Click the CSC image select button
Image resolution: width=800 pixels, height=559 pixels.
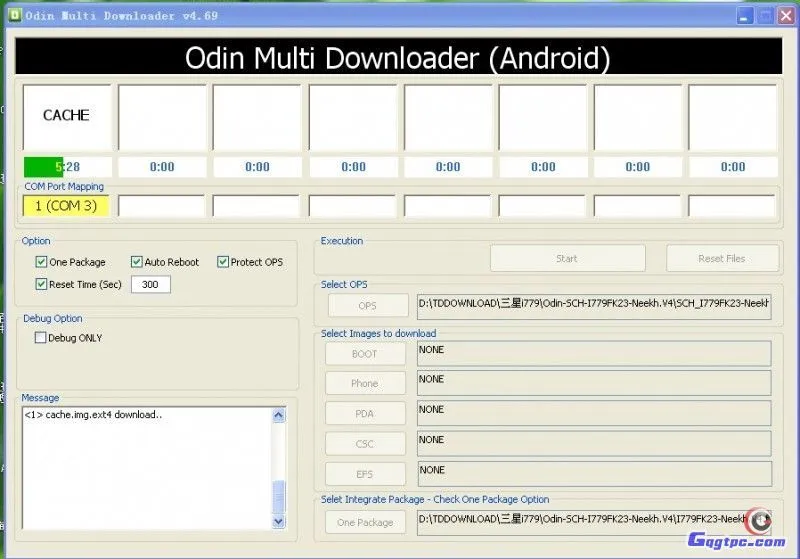coord(365,443)
